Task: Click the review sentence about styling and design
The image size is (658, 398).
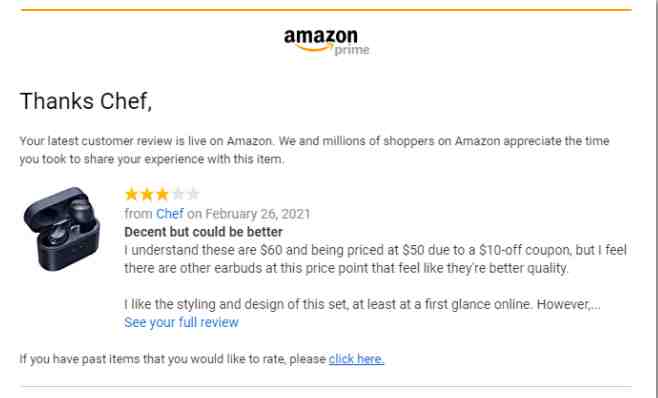Action: (x=362, y=304)
